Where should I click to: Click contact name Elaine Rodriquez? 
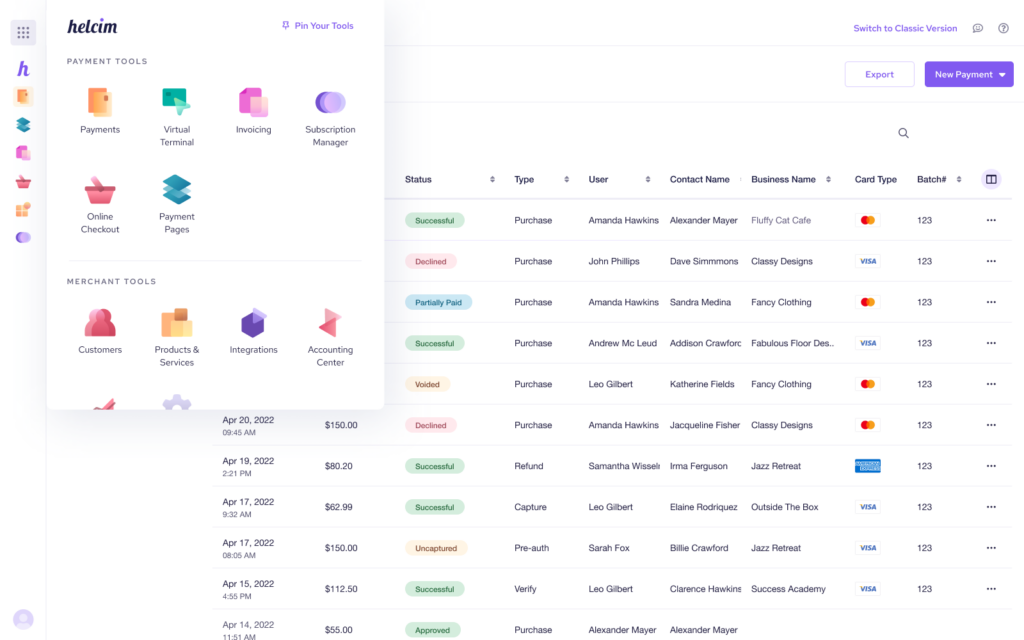click(x=703, y=507)
